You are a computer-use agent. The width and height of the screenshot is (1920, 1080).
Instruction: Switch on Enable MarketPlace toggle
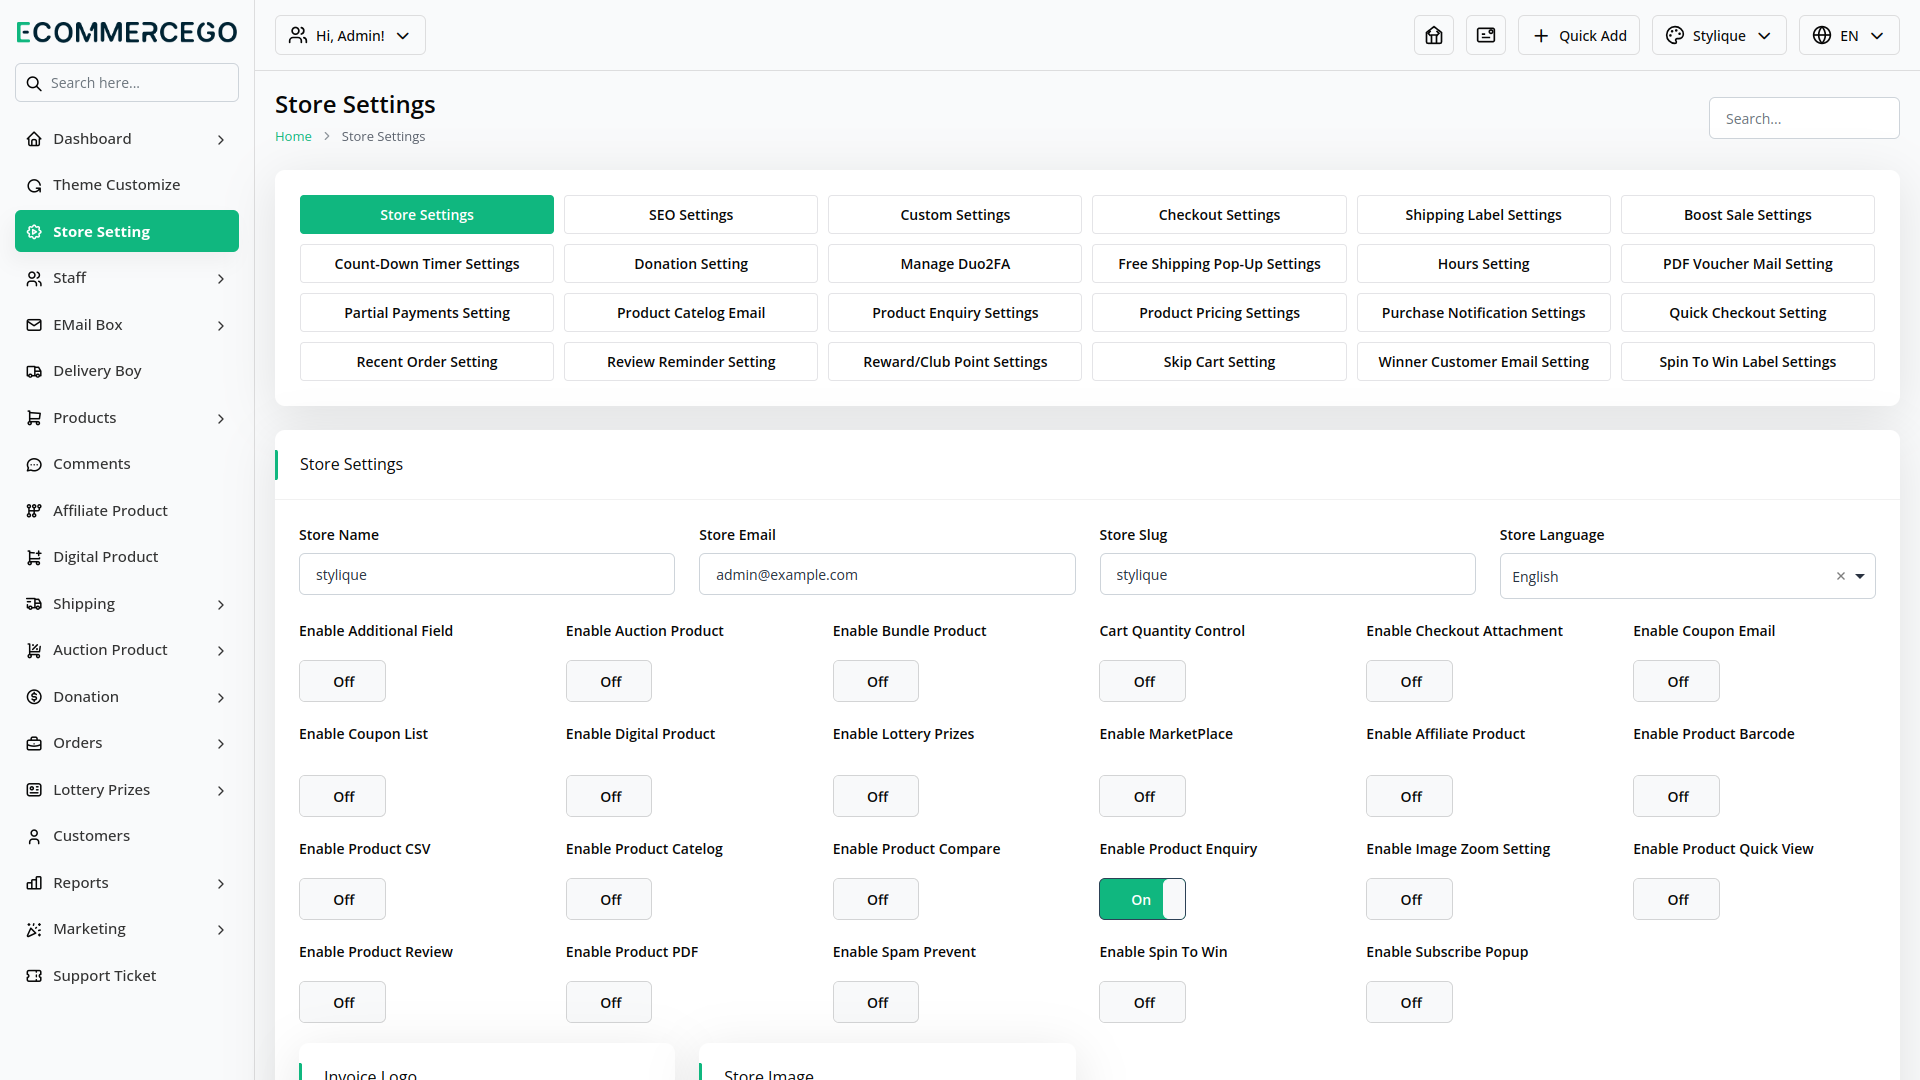pos(1142,796)
